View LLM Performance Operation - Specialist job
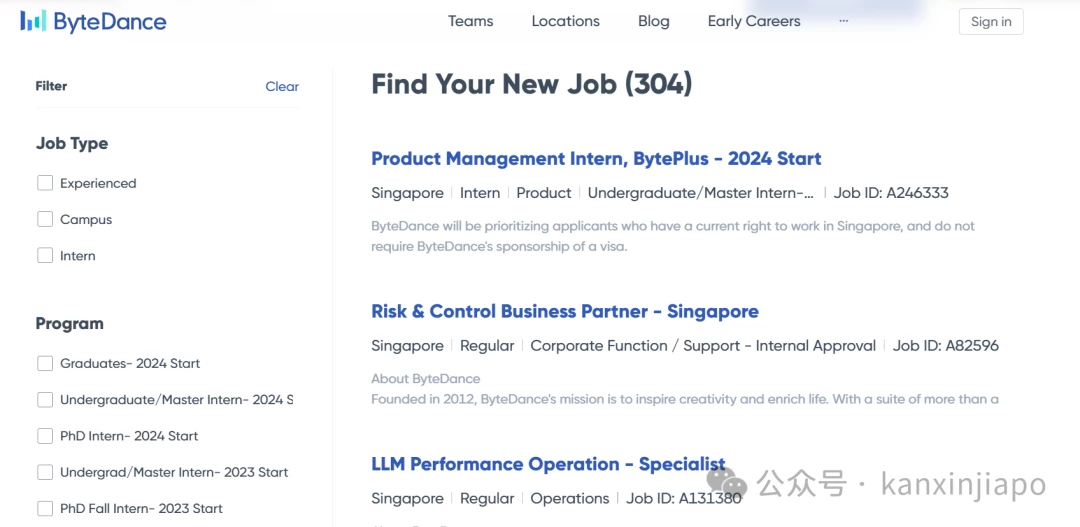 [547, 464]
